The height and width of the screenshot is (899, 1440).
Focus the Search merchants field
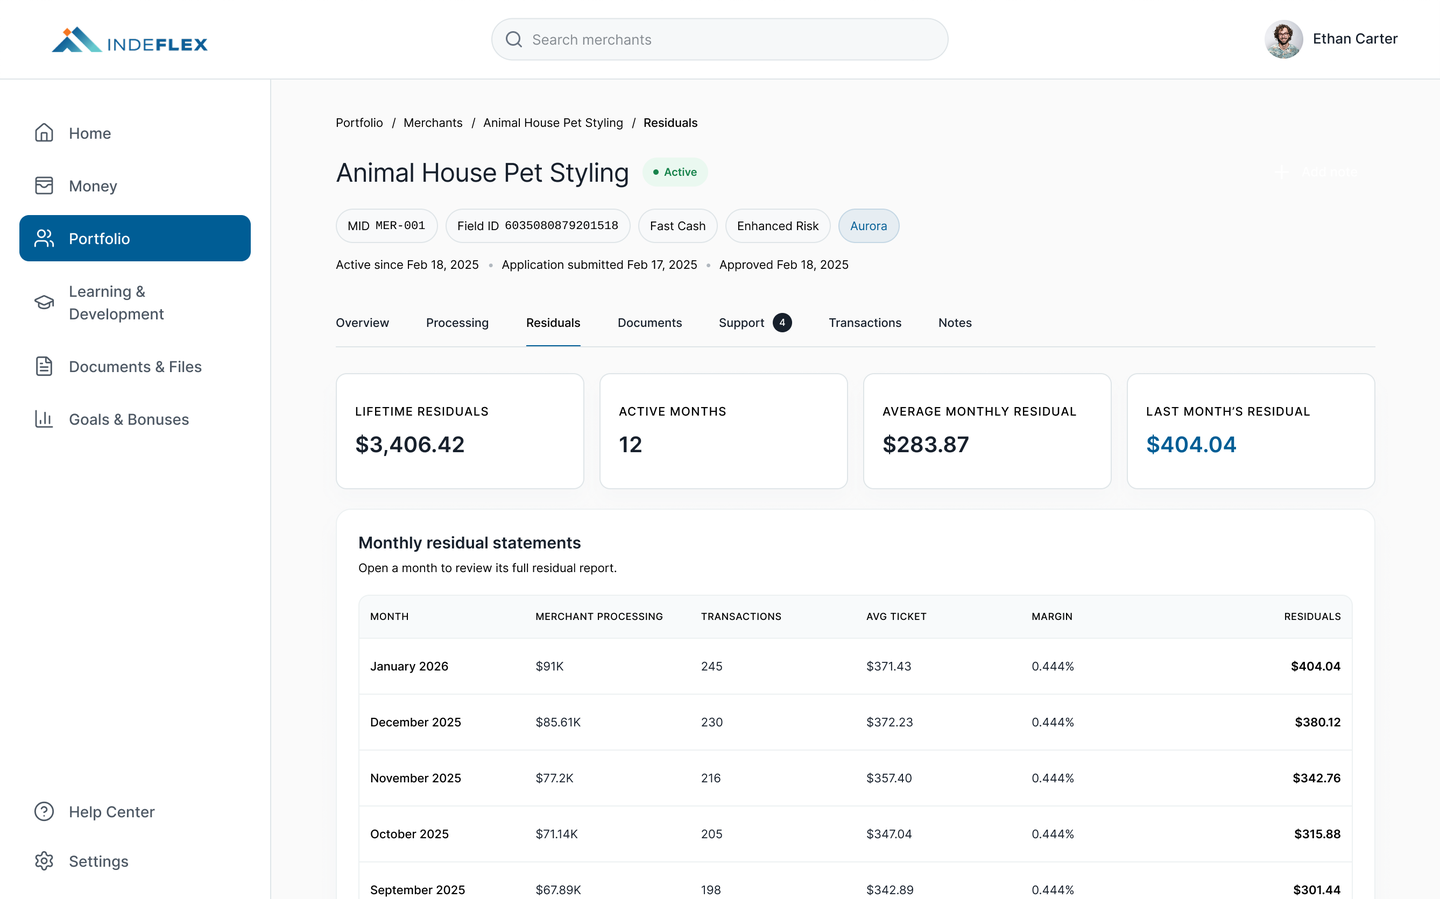720,39
